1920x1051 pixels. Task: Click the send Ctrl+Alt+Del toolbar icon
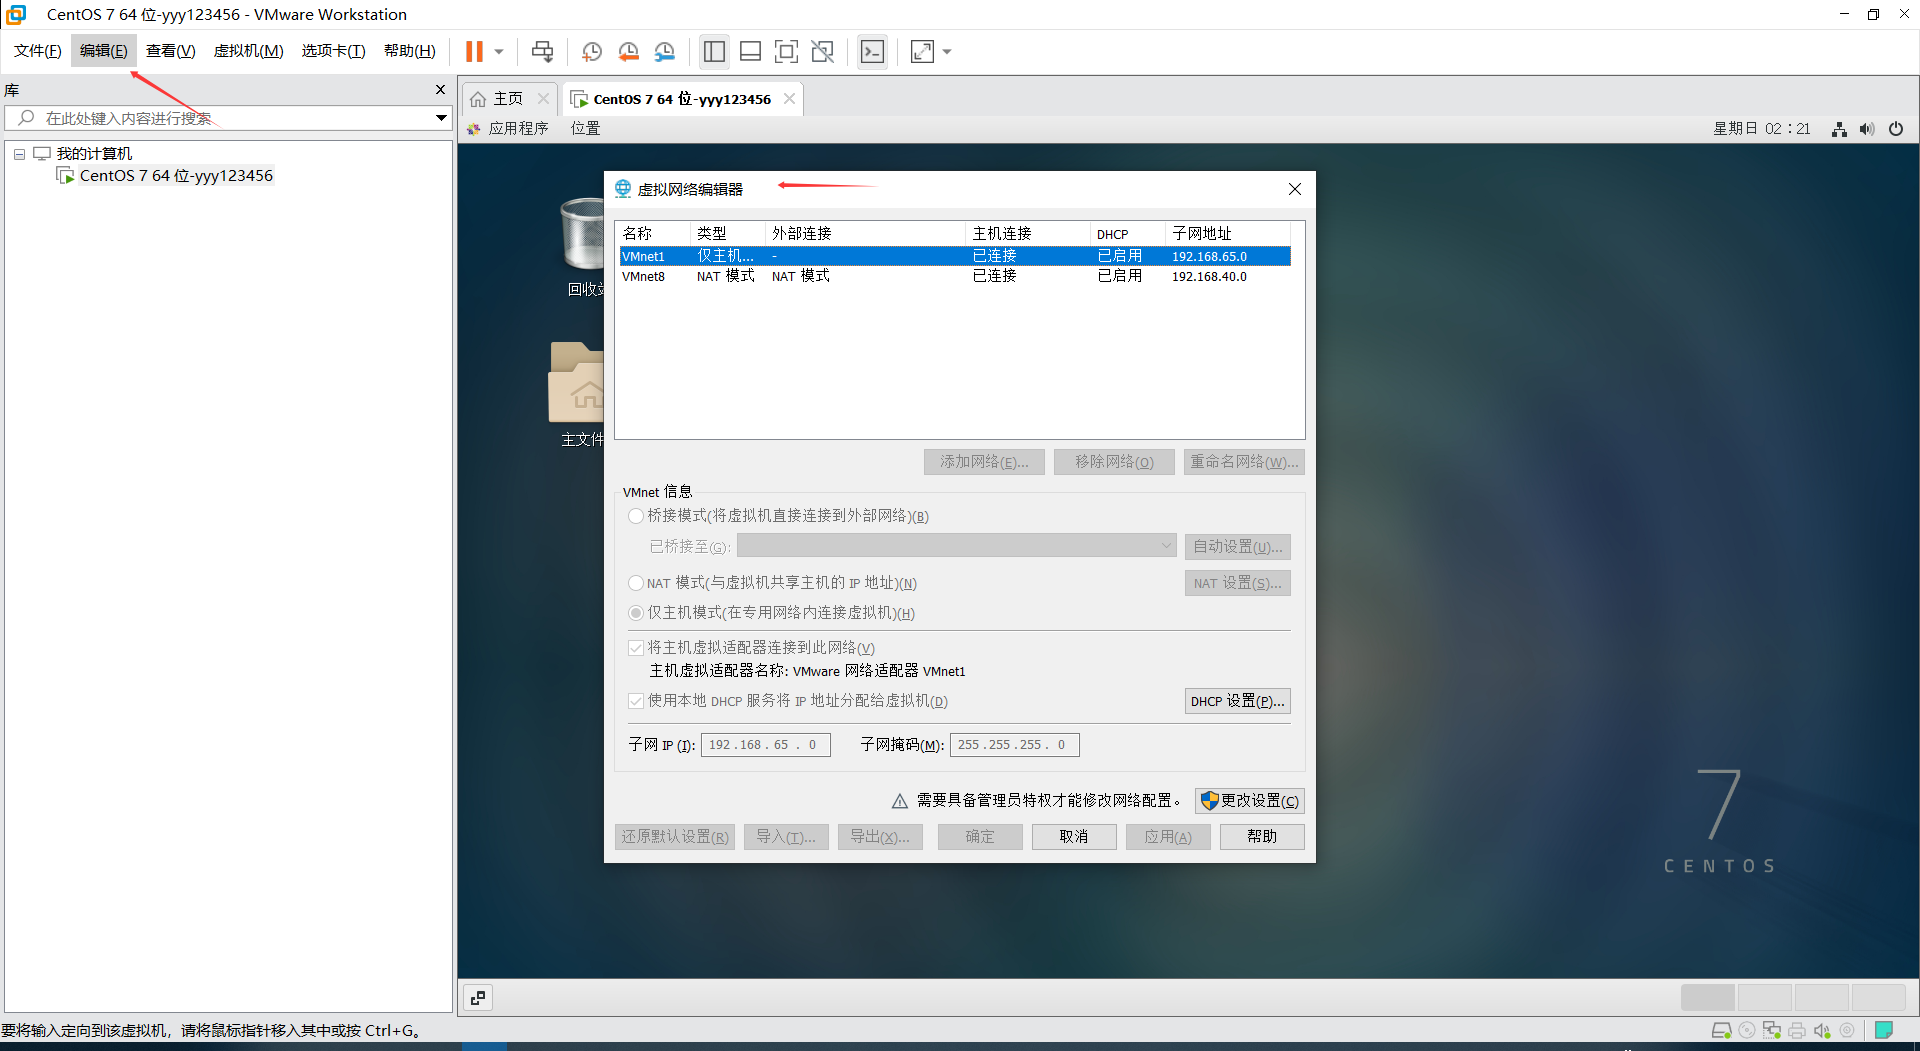(542, 51)
